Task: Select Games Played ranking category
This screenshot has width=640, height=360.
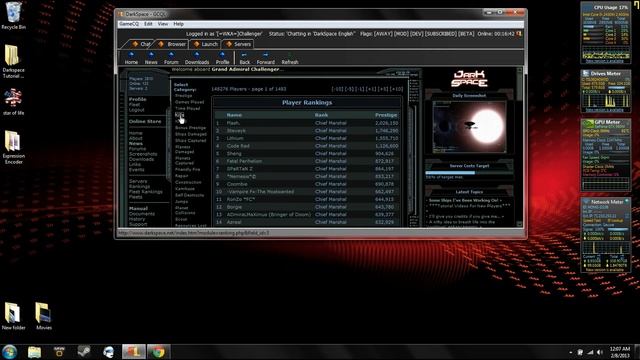Action: pos(189,102)
